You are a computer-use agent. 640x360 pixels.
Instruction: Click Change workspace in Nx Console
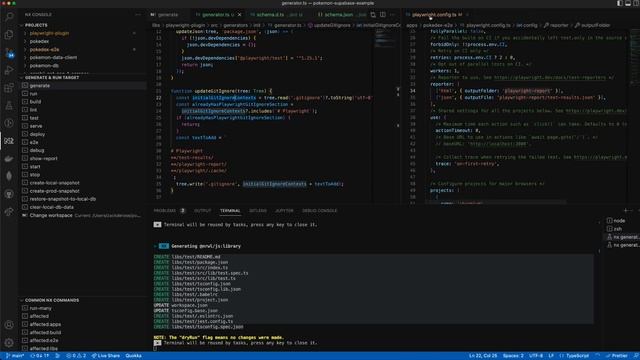51,216
